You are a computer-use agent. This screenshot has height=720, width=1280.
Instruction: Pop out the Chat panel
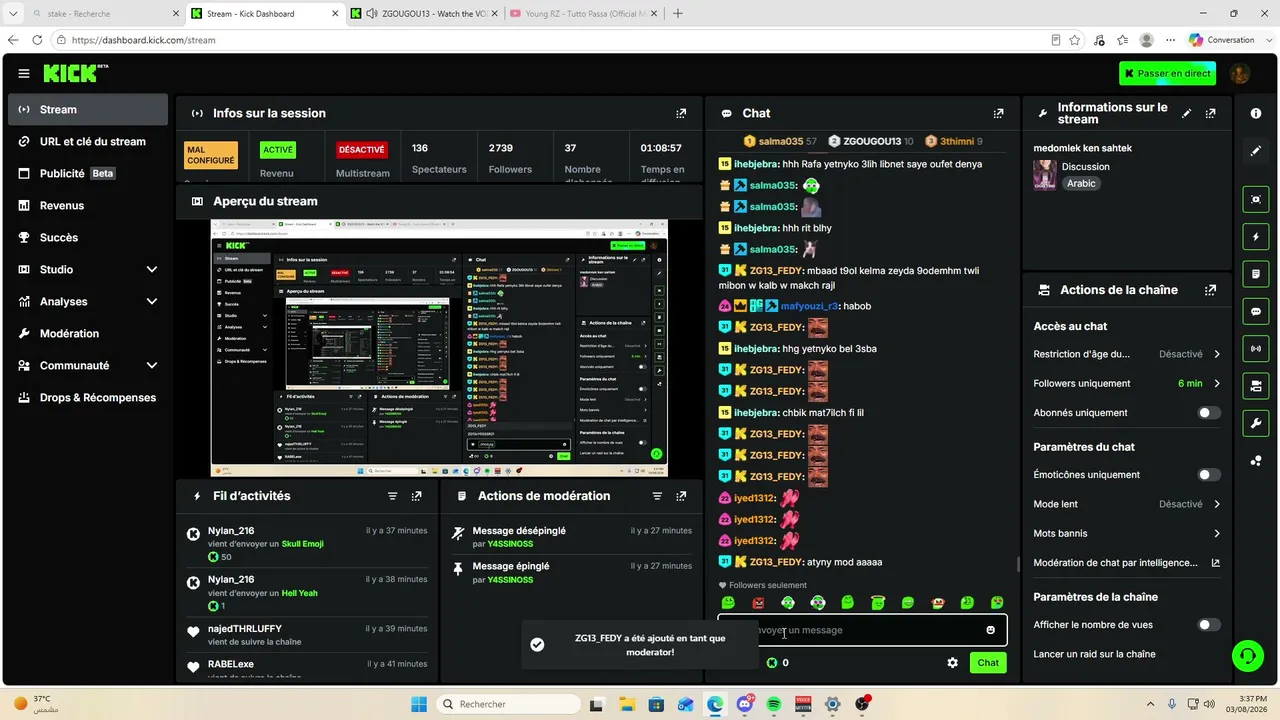(x=998, y=113)
